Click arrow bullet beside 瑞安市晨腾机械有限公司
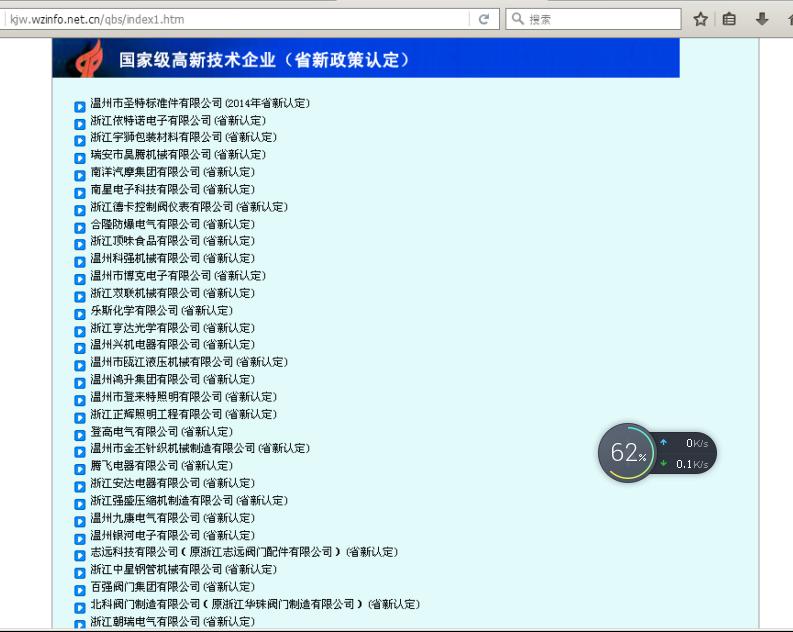 point(80,158)
